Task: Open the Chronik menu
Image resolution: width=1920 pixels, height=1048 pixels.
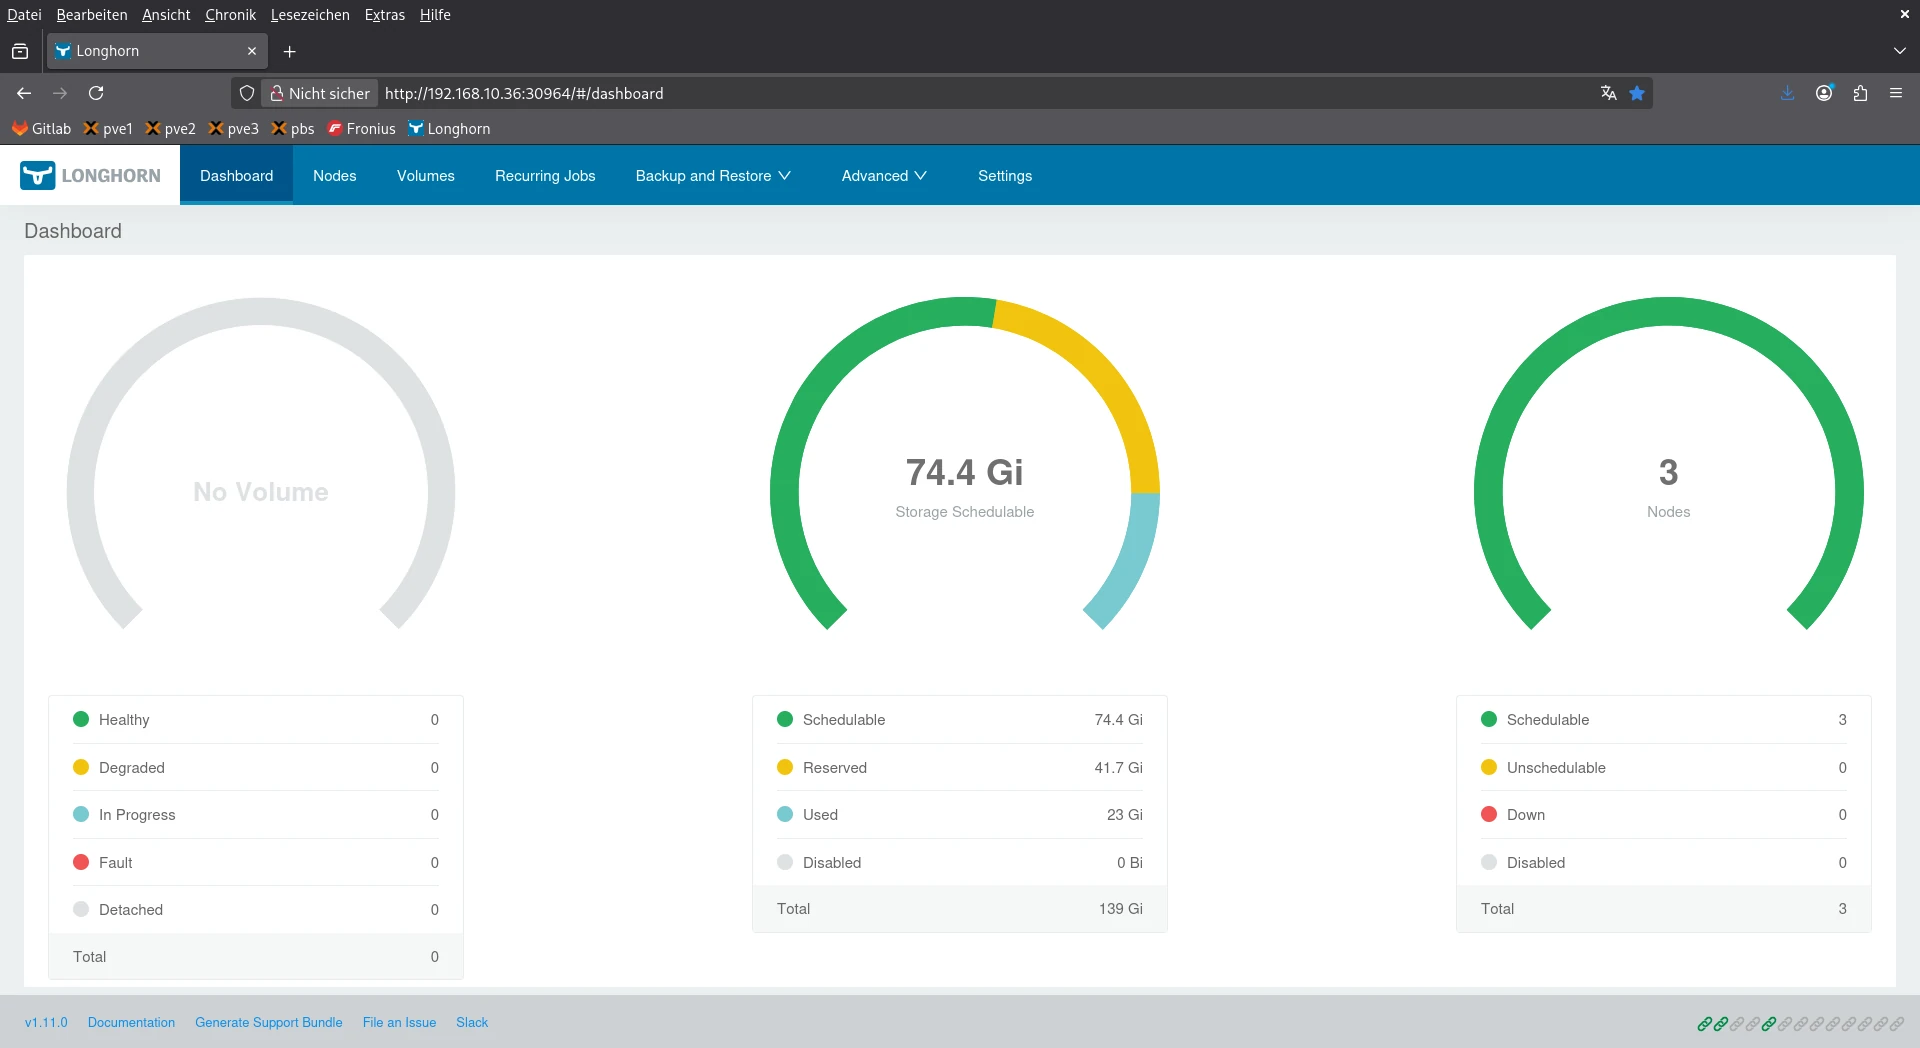Action: [x=230, y=15]
